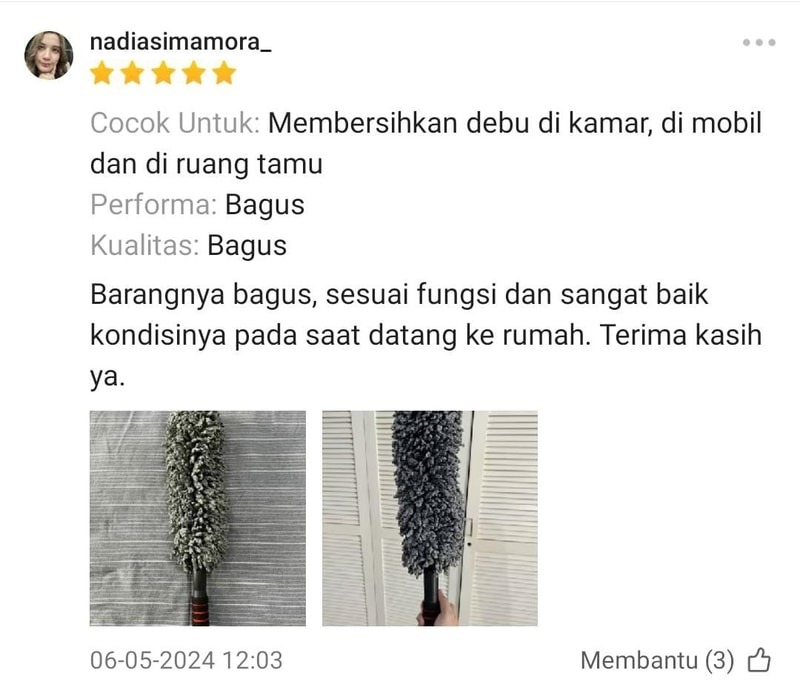Open duster photo held near white shutters
Image resolution: width=800 pixels, height=699 pixels.
(x=430, y=518)
